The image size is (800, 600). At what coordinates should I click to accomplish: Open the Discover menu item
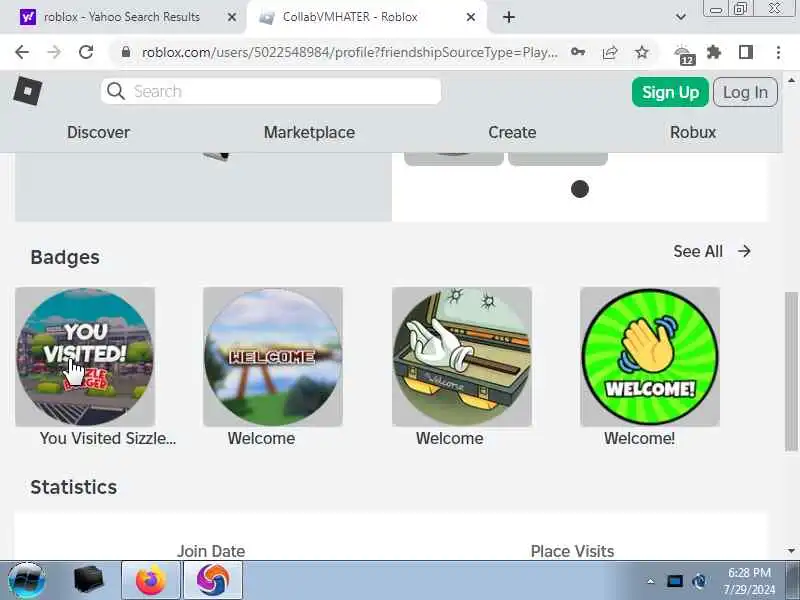[x=98, y=132]
